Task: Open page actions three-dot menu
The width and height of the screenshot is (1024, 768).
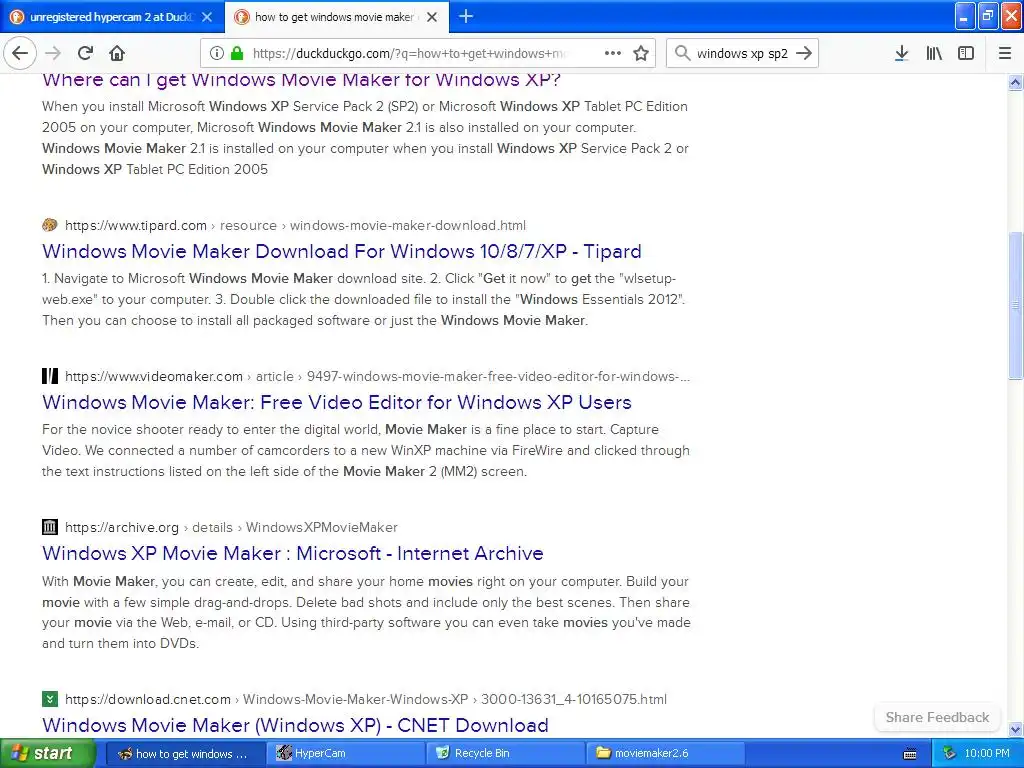Action: tap(613, 53)
